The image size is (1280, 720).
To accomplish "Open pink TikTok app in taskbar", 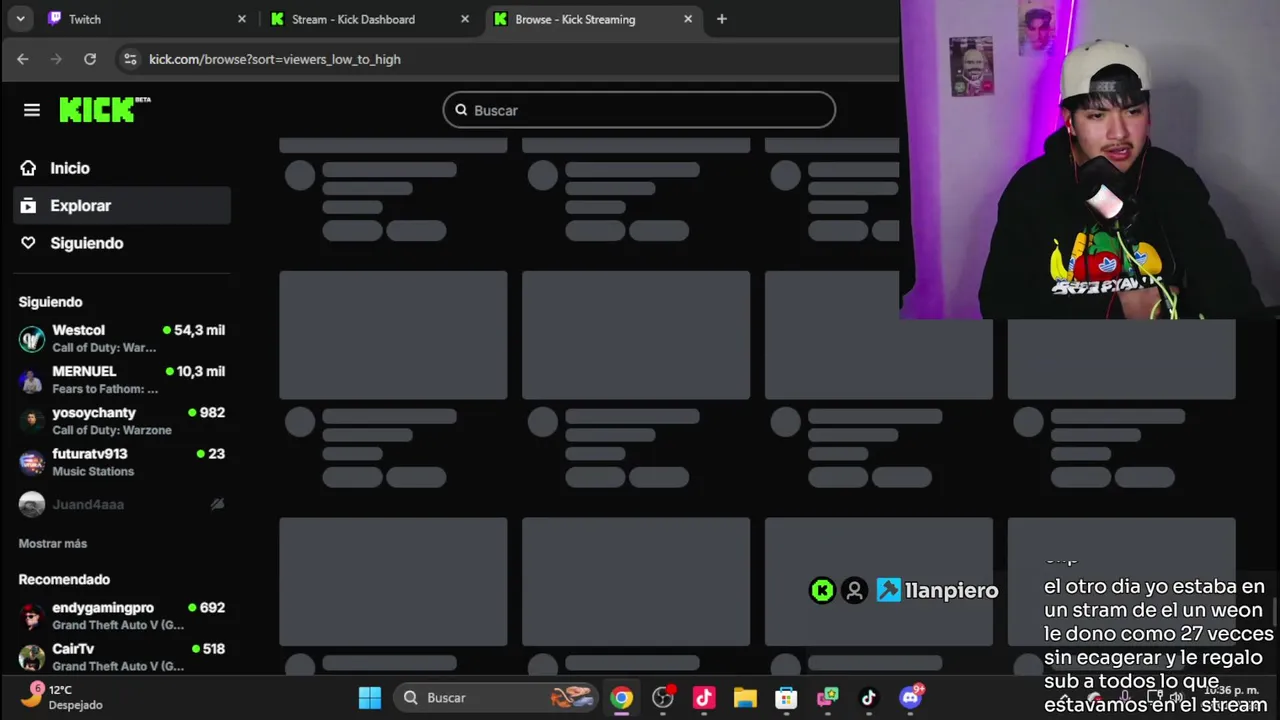I will click(704, 698).
